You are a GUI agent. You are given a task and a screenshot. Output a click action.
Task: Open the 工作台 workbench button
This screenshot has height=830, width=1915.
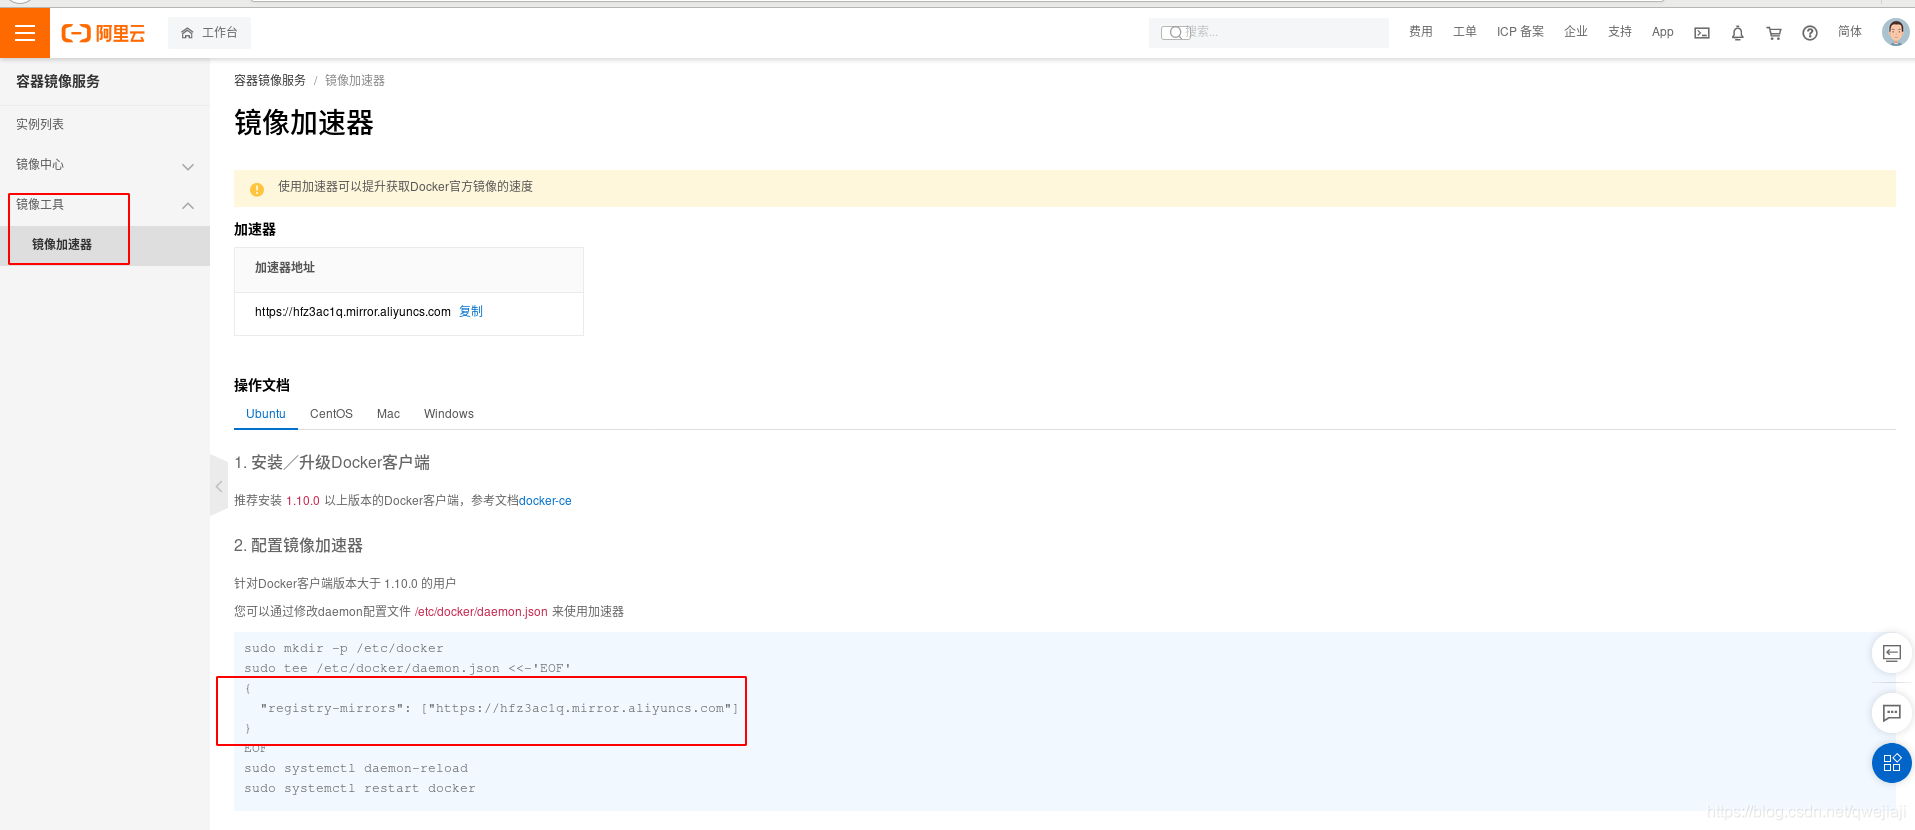point(209,33)
